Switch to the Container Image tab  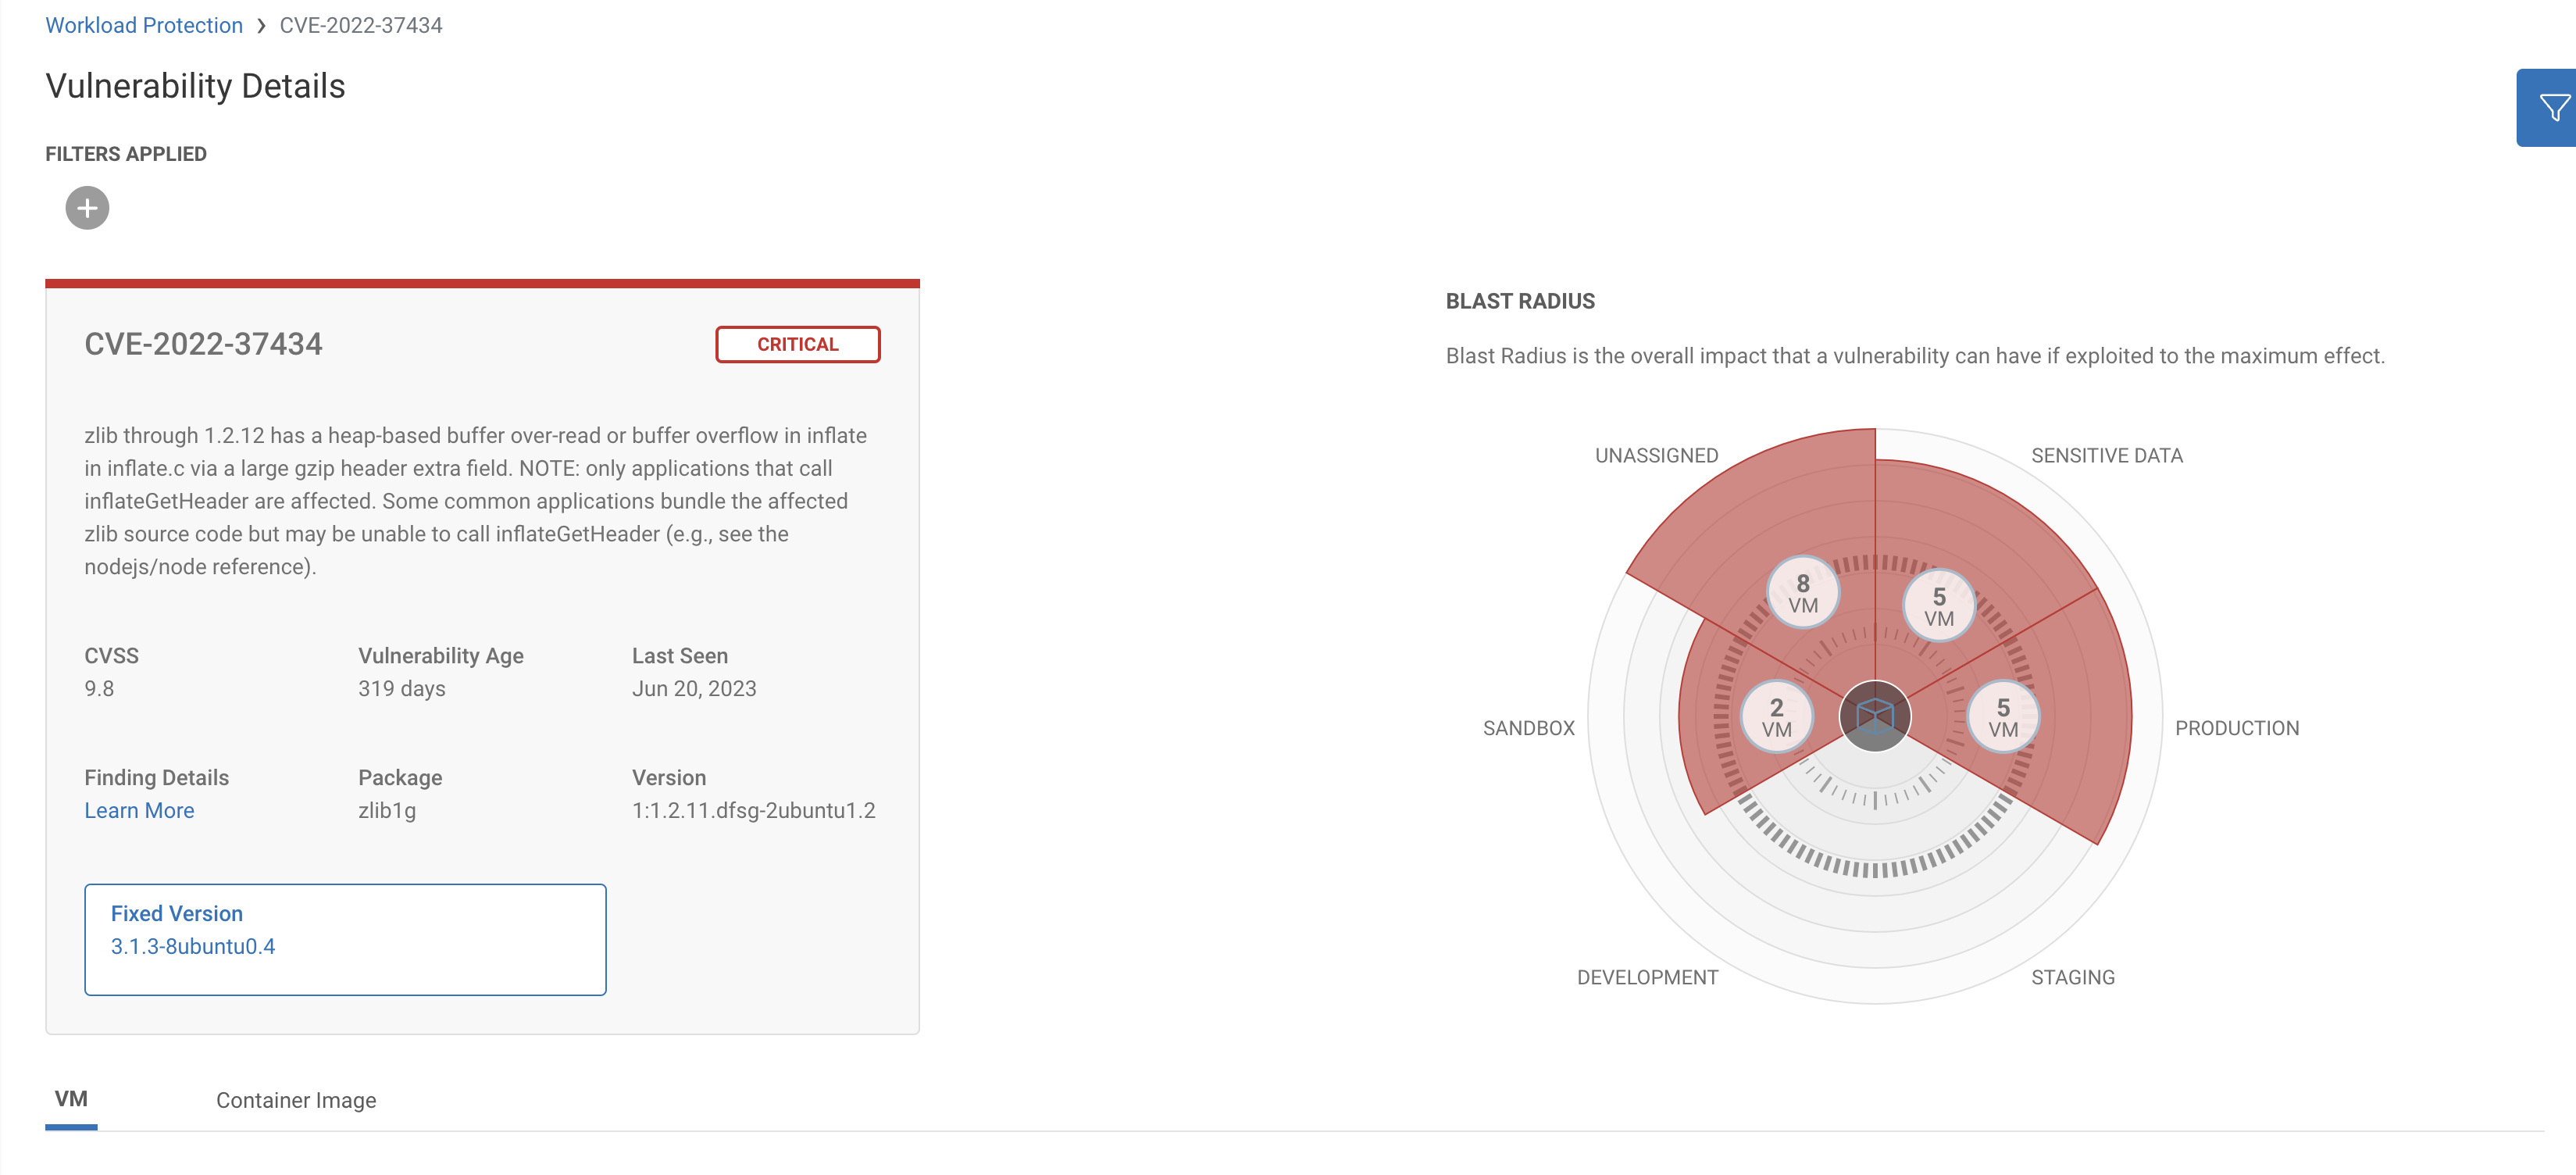point(296,1100)
